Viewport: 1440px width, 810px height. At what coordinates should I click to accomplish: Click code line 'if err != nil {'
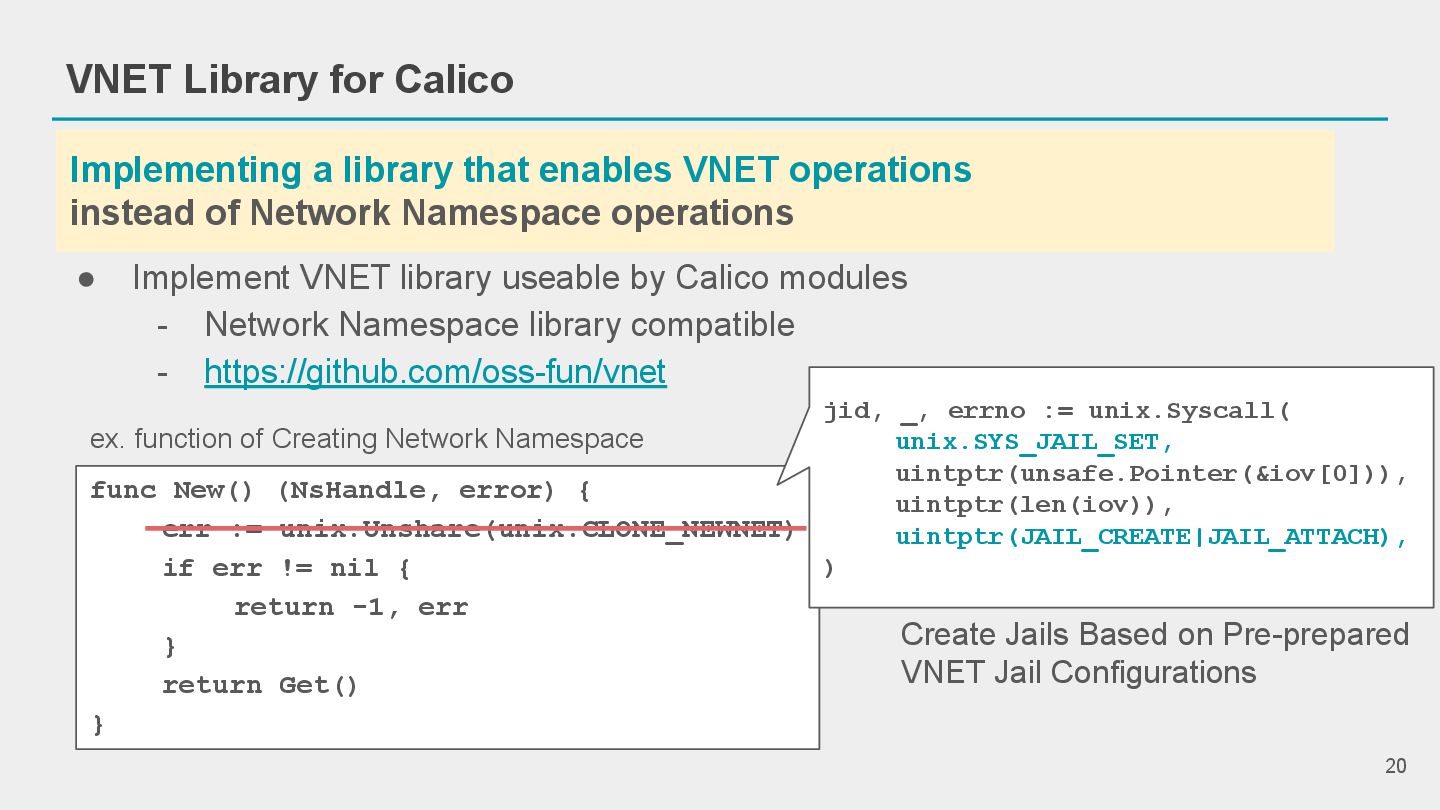pyautogui.click(x=287, y=568)
